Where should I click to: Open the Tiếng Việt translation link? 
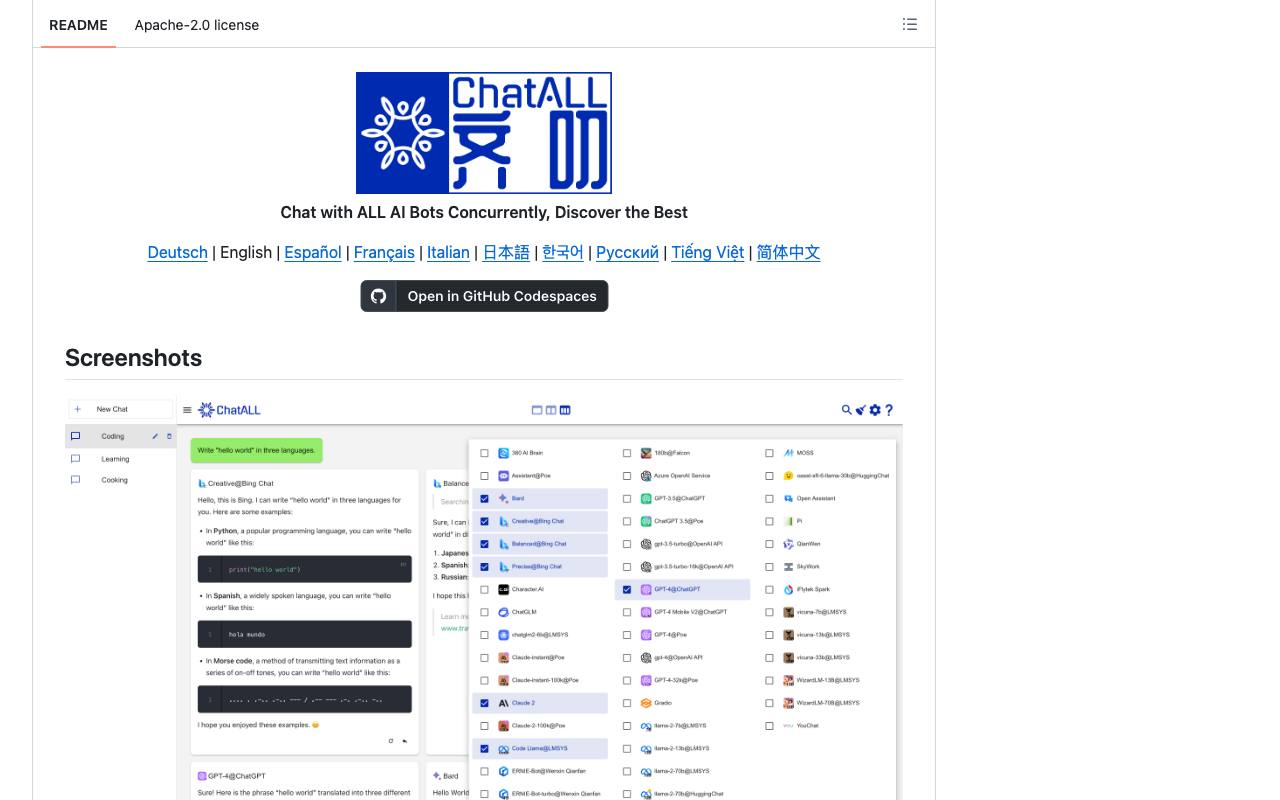coord(708,252)
